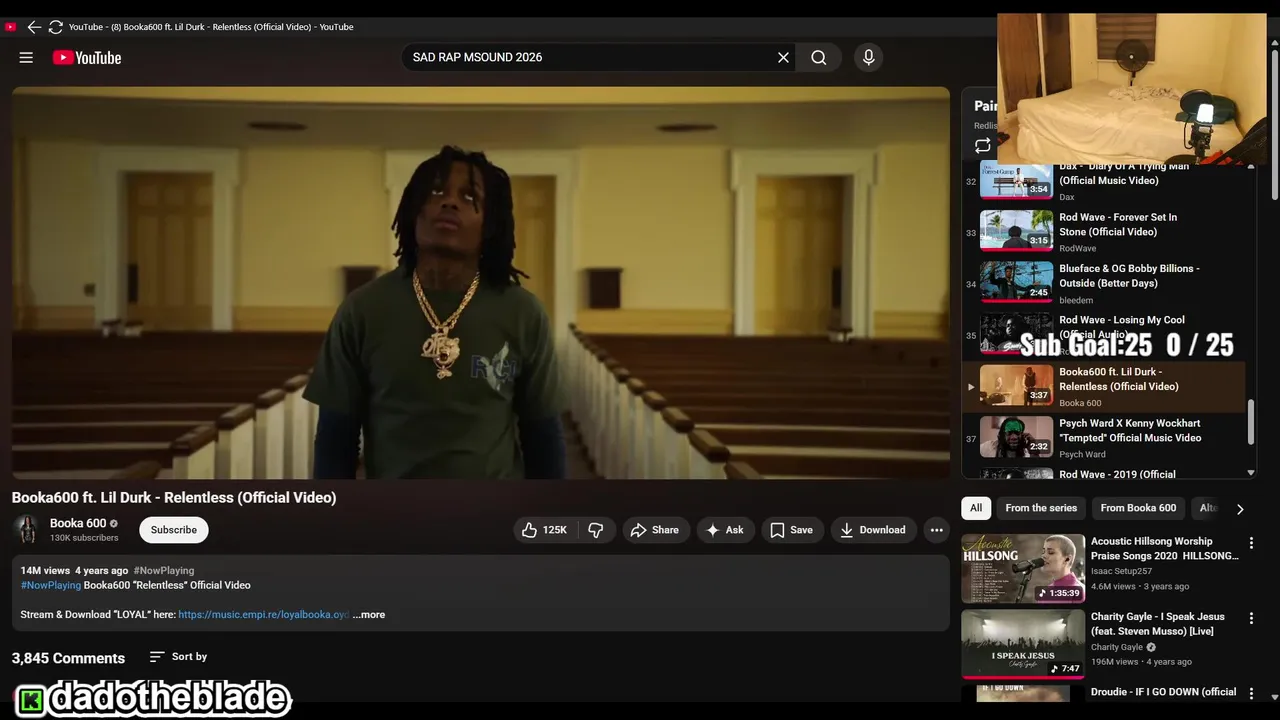Image resolution: width=1280 pixels, height=720 pixels.
Task: Open the LOYAL stream download link
Action: (x=263, y=615)
